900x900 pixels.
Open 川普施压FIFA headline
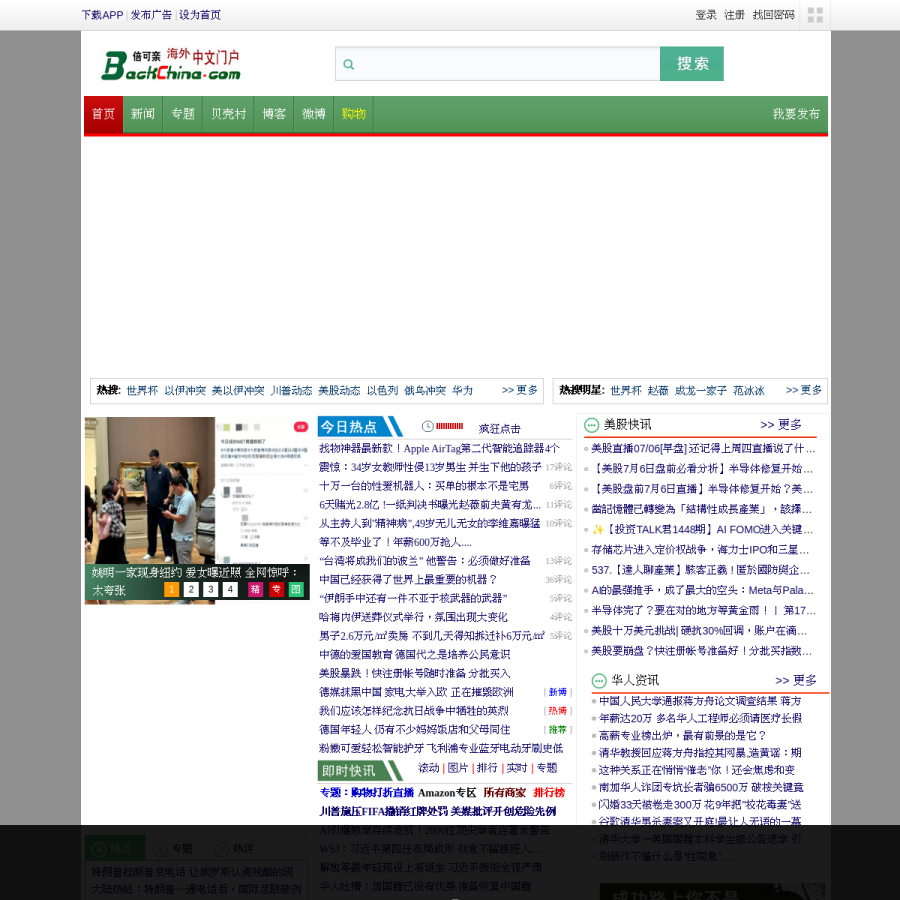coord(438,812)
